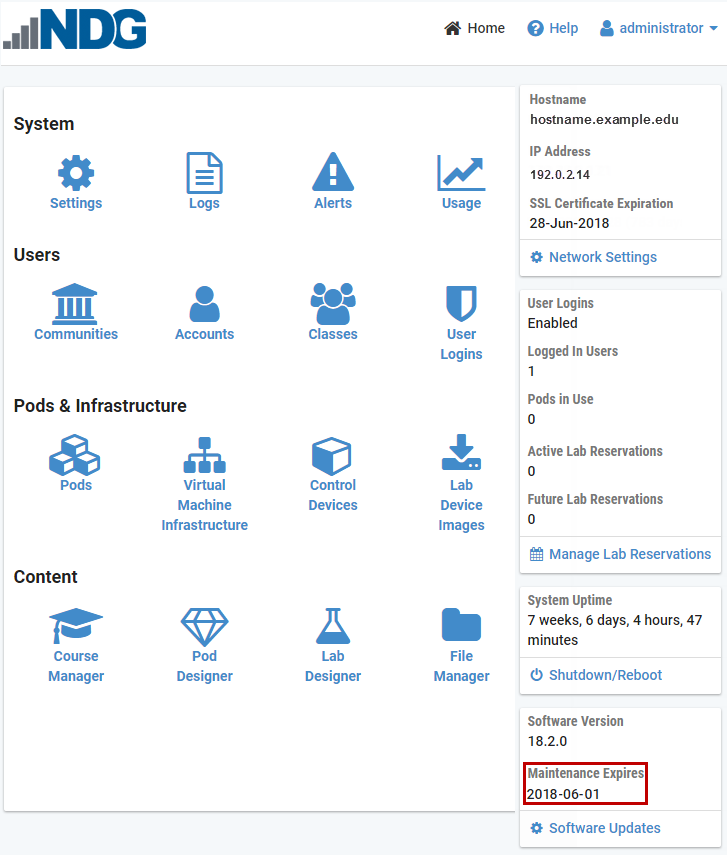Open the Control Devices box icon

tap(333, 456)
